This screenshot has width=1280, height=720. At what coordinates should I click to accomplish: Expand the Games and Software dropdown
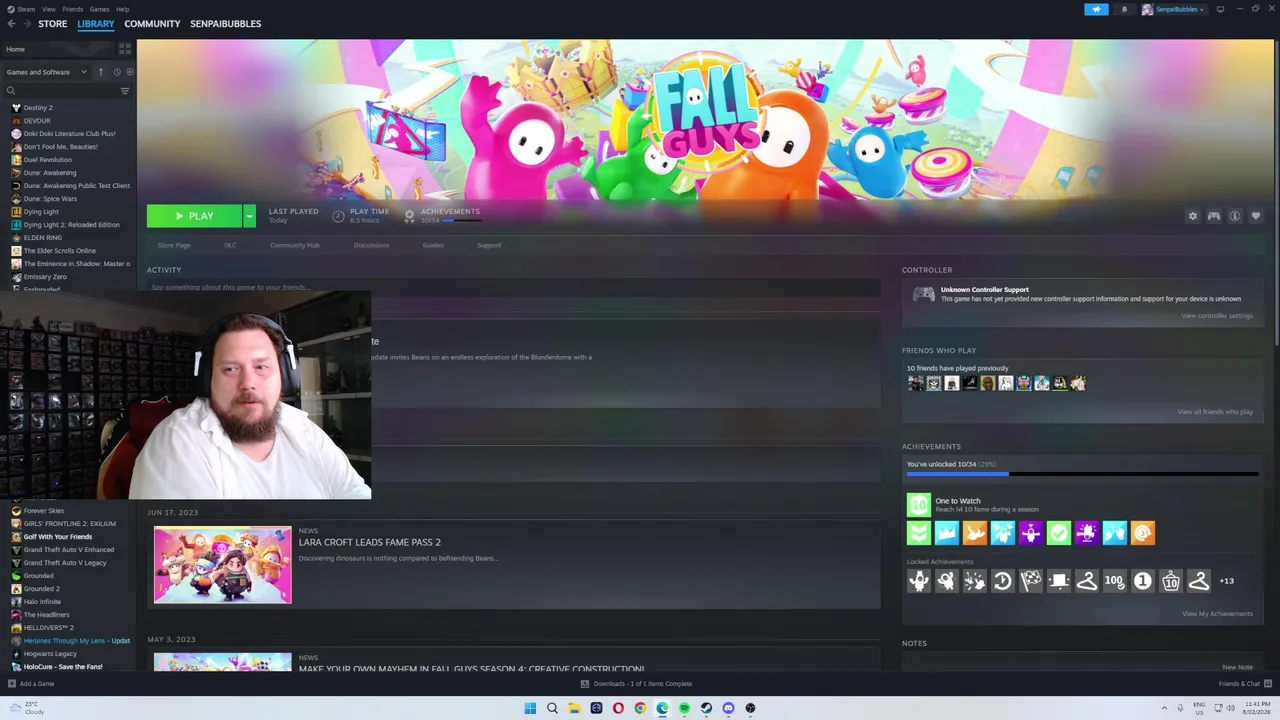[x=46, y=72]
